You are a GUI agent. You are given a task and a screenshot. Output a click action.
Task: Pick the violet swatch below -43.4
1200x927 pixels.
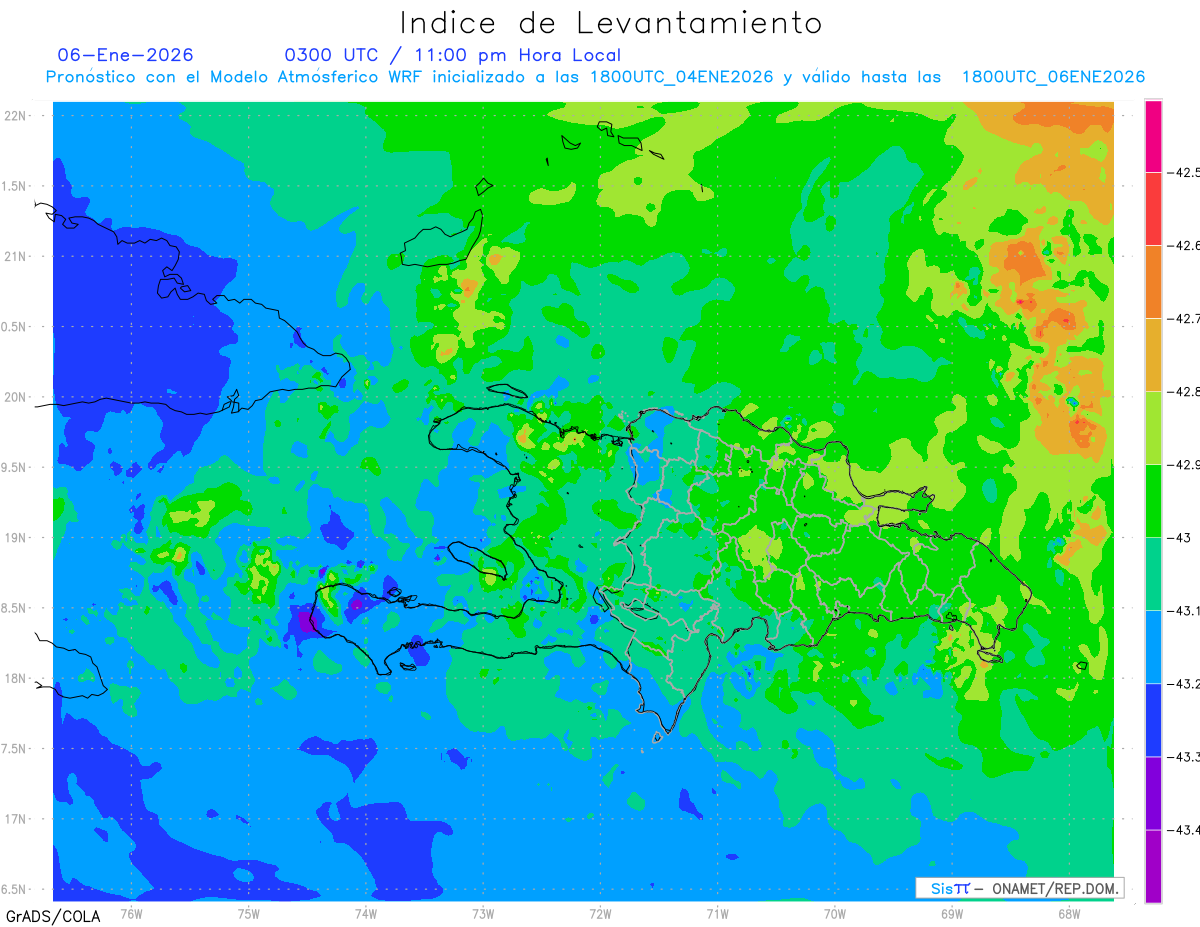click(1153, 865)
